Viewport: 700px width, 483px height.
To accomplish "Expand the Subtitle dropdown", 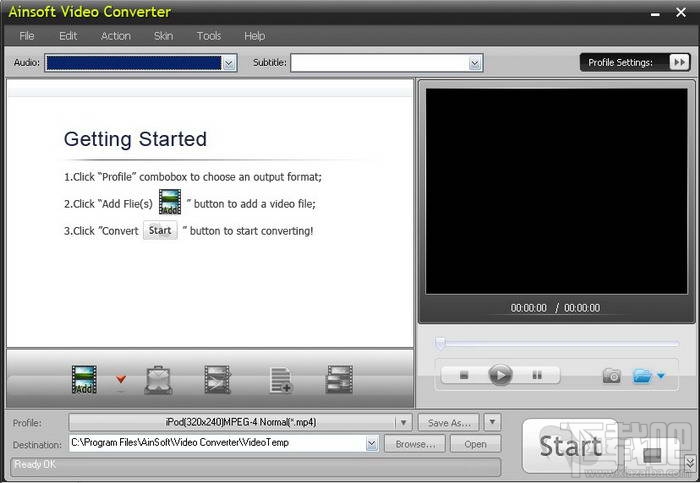I will (475, 63).
